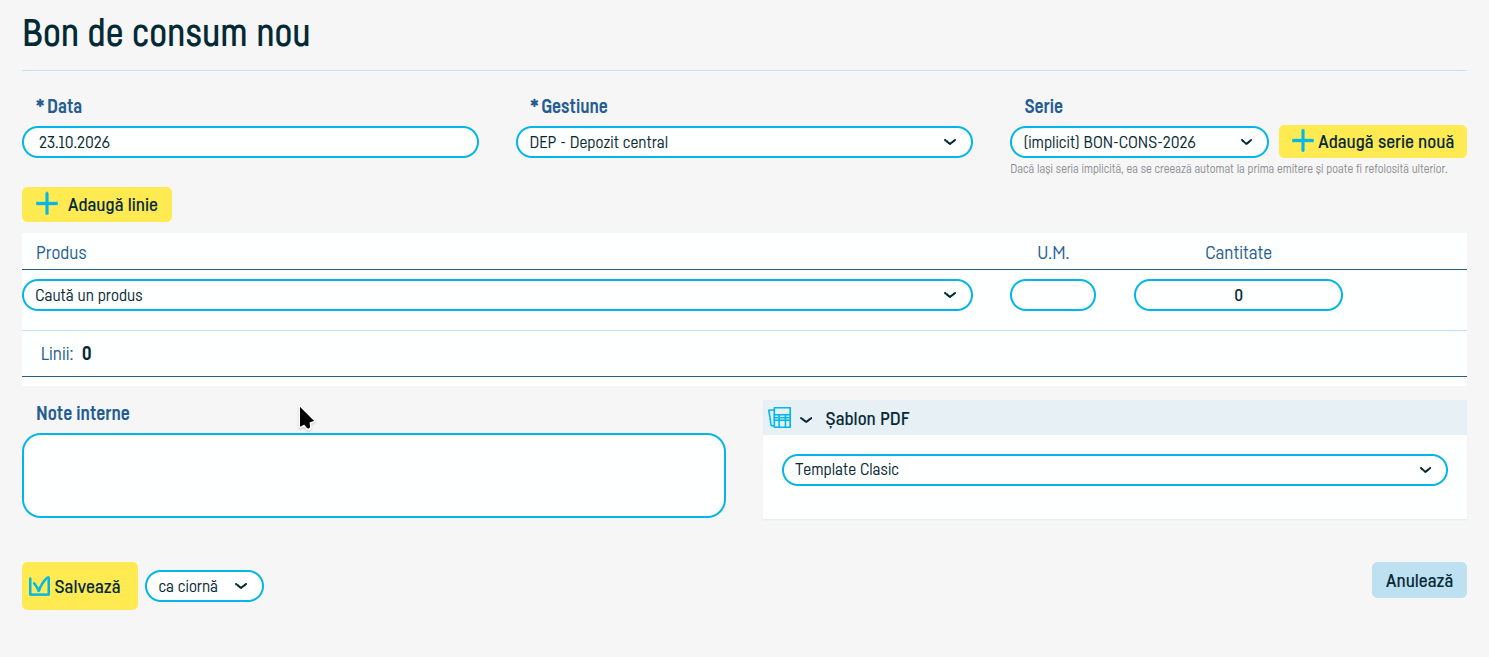Click the U.M. input field

point(1053,296)
